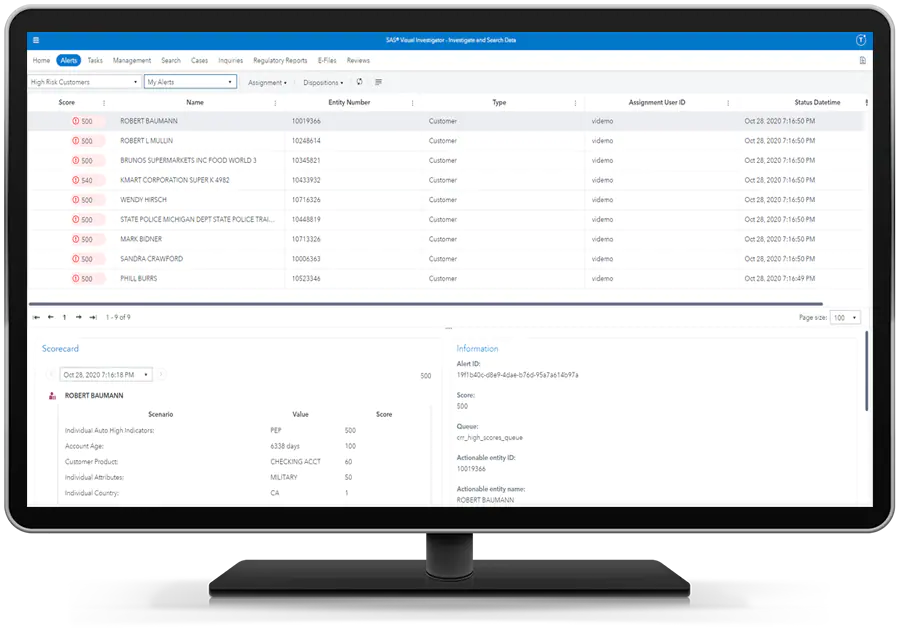
Task: Open the user profile icon
Action: pos(860,40)
